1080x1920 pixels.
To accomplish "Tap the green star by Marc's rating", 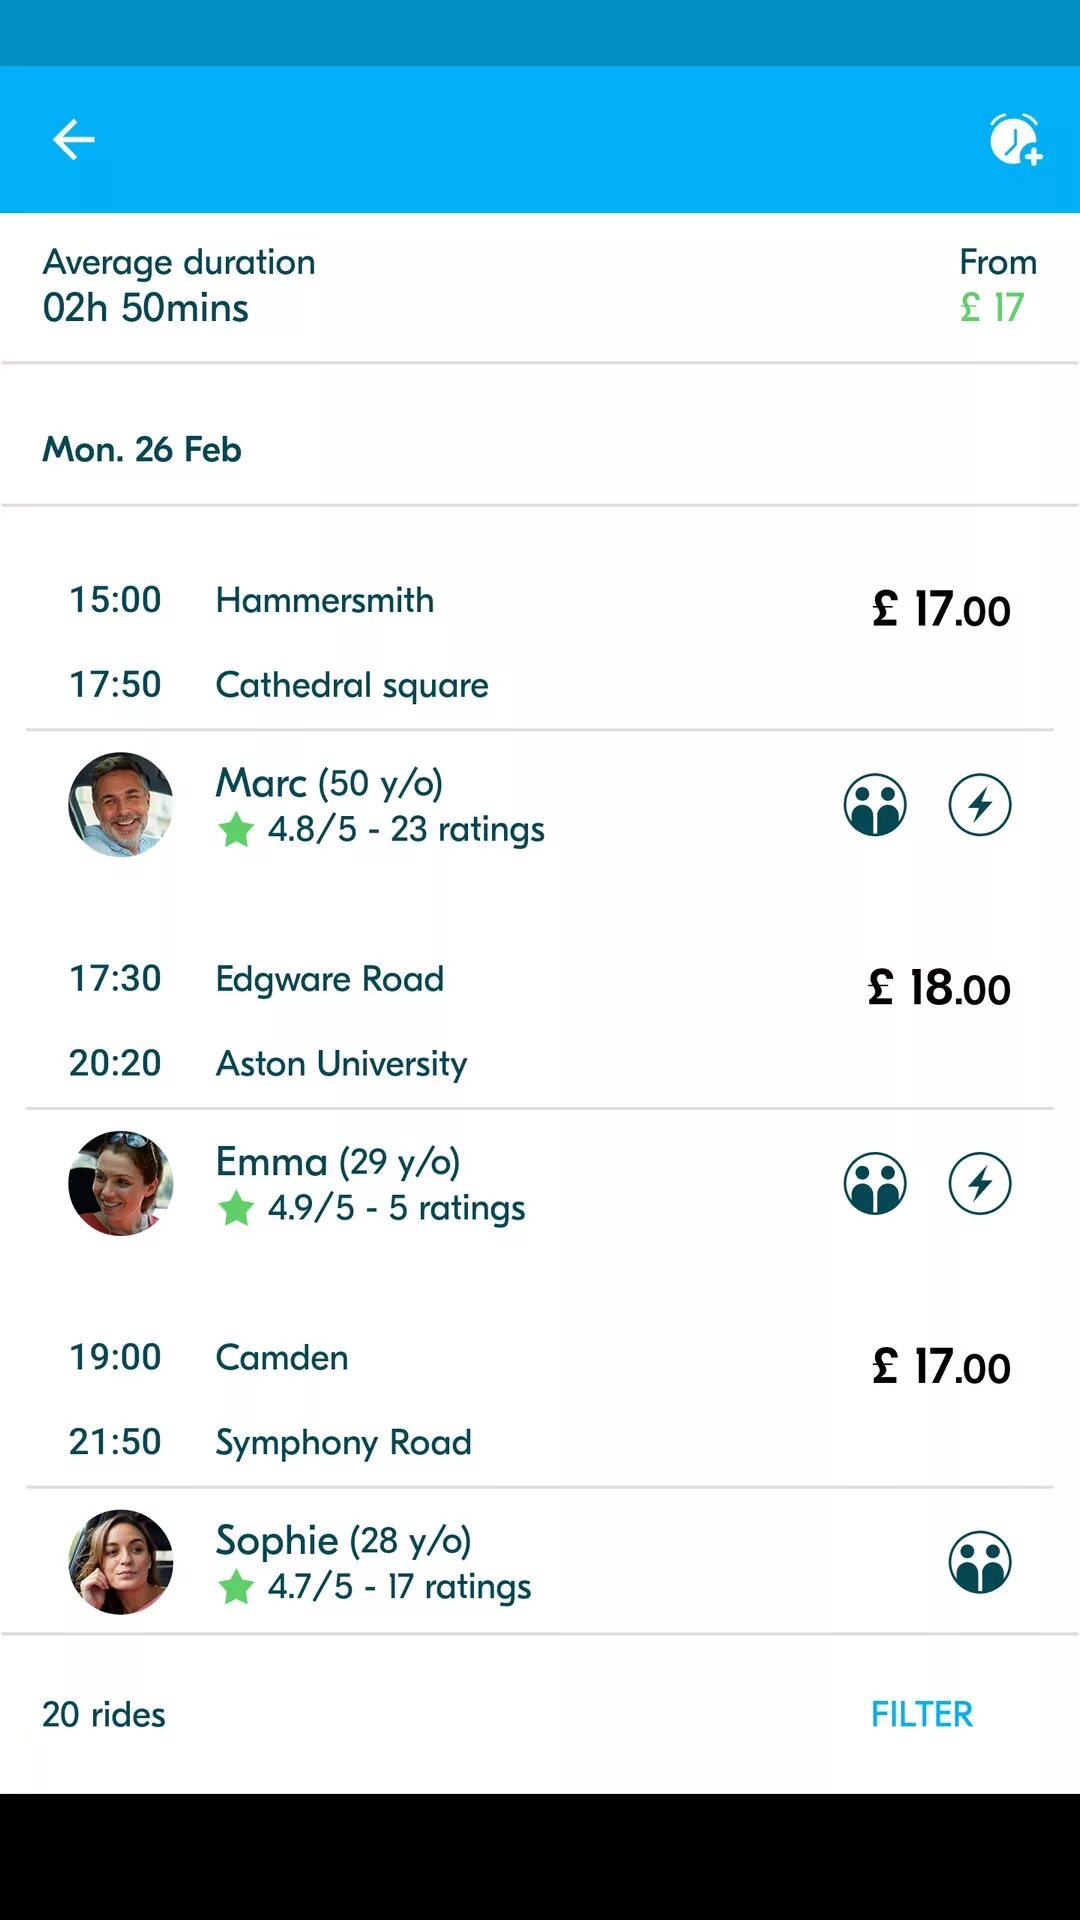I will tap(236, 830).
